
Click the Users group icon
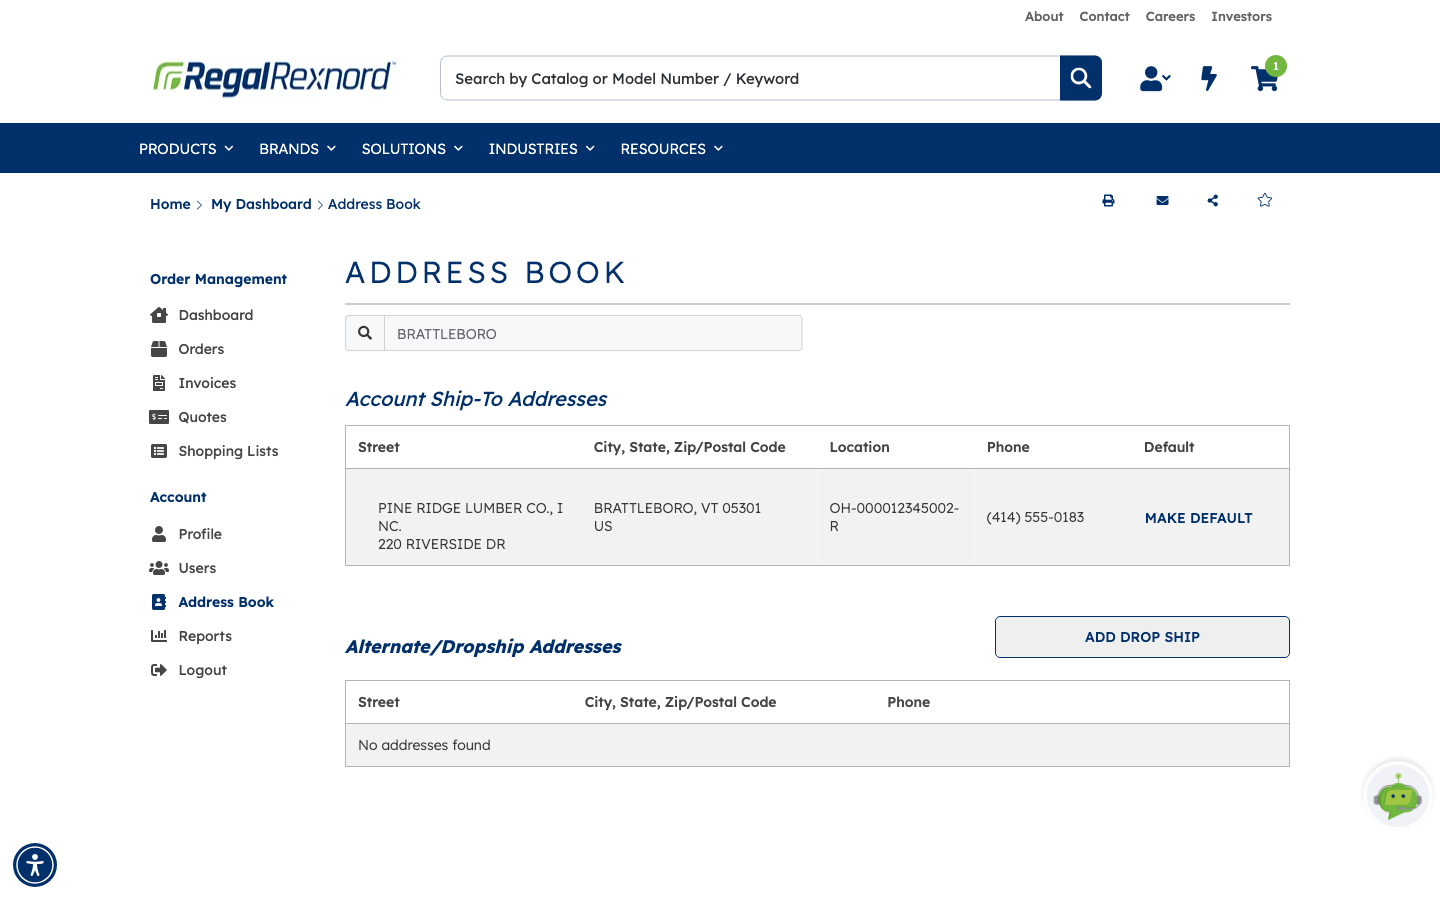[159, 568]
